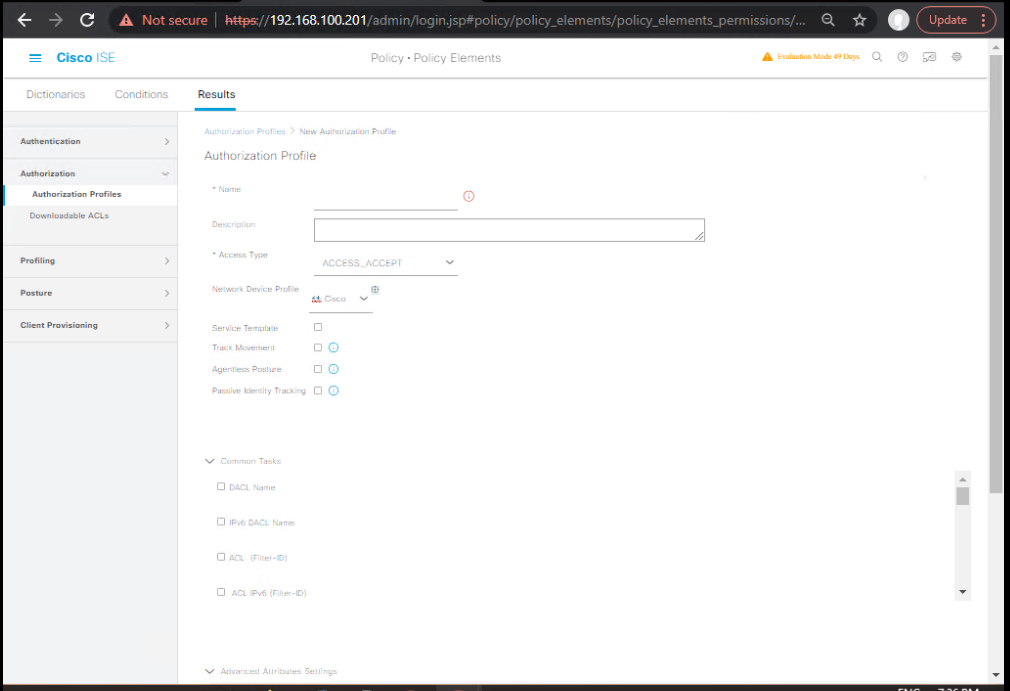Image resolution: width=1010 pixels, height=691 pixels.
Task: Open the Network Device Profile dropdown
Action: coord(340,299)
